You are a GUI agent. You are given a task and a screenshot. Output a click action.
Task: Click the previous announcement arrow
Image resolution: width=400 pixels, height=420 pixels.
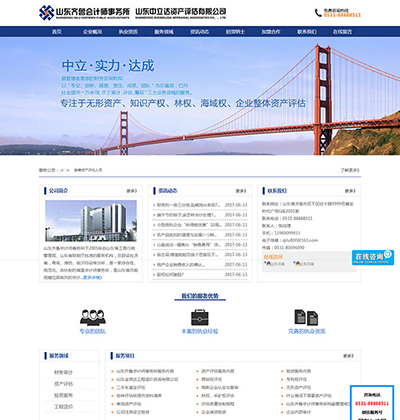click(62, 170)
